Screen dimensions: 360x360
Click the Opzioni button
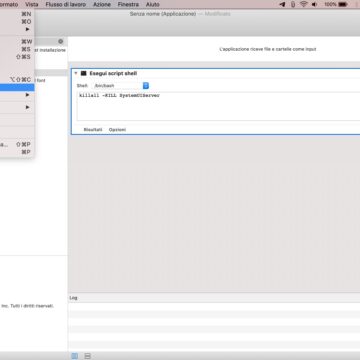tap(117, 130)
